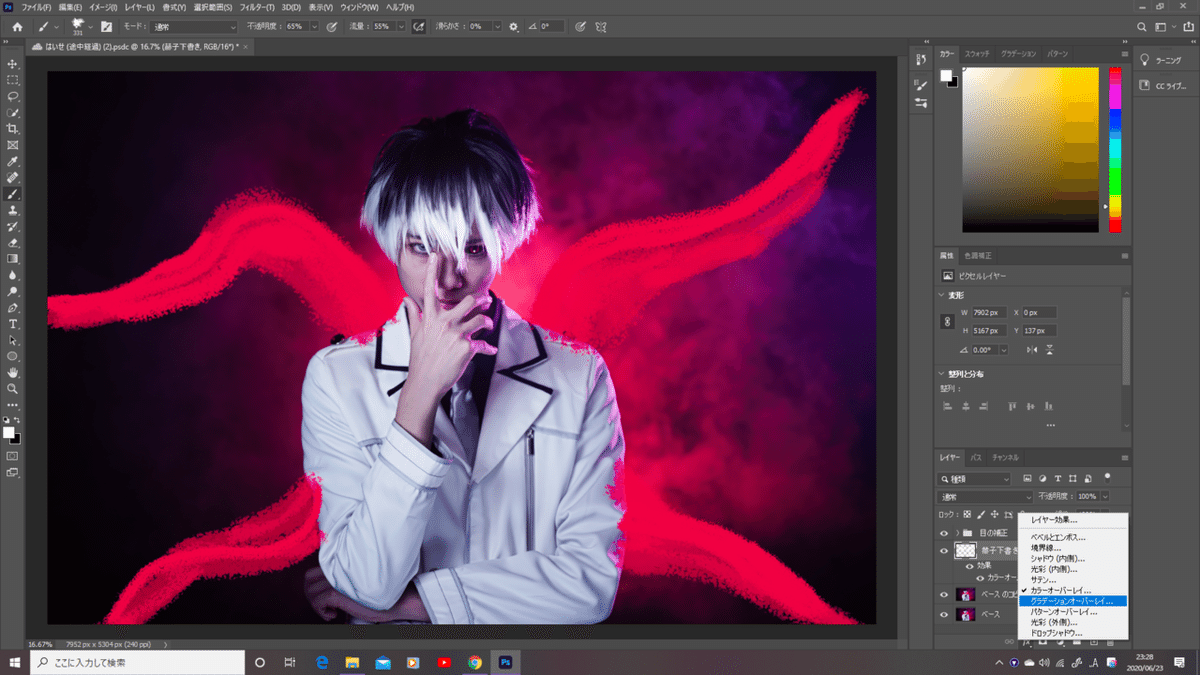
Task: Hide the ベース のコピー layer
Action: pyautogui.click(x=944, y=594)
